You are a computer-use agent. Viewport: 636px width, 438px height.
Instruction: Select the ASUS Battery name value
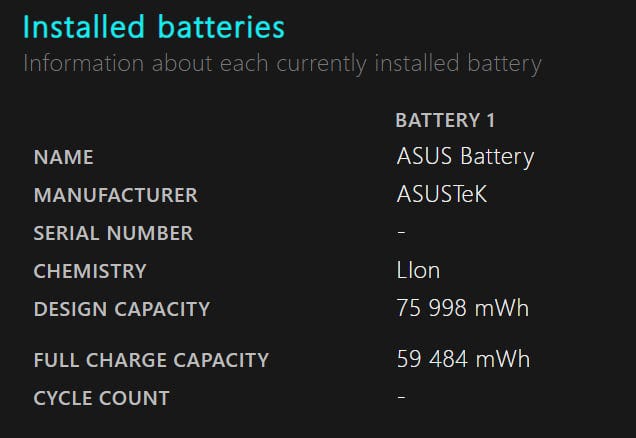(465, 157)
